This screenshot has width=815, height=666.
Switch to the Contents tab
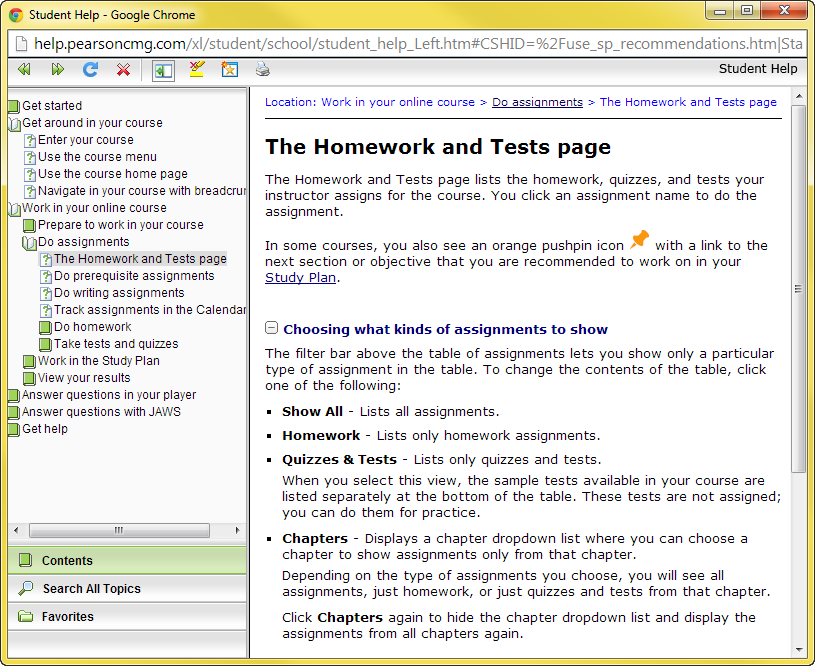point(127,560)
